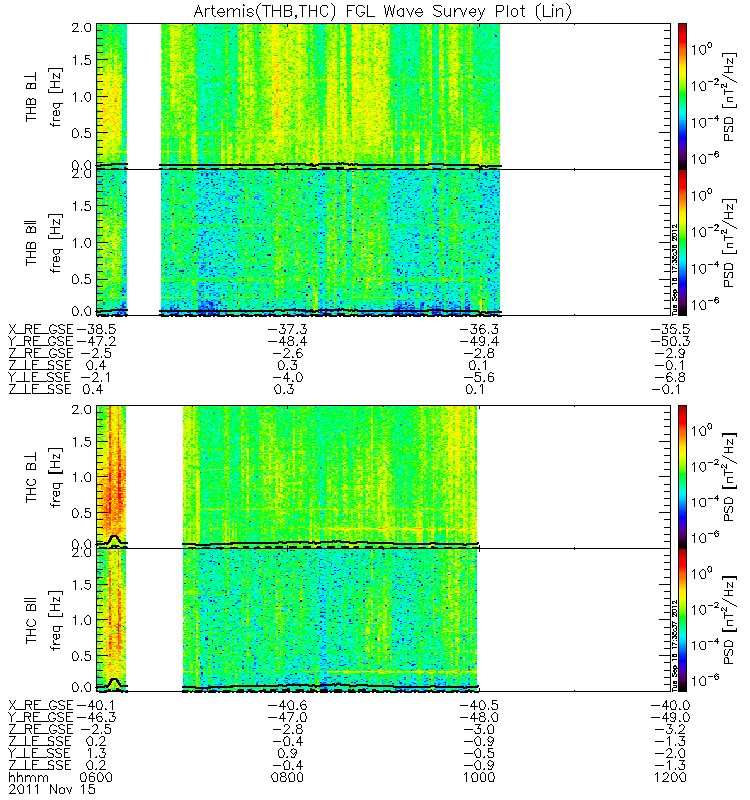Click the time tick '1000'

479,778
